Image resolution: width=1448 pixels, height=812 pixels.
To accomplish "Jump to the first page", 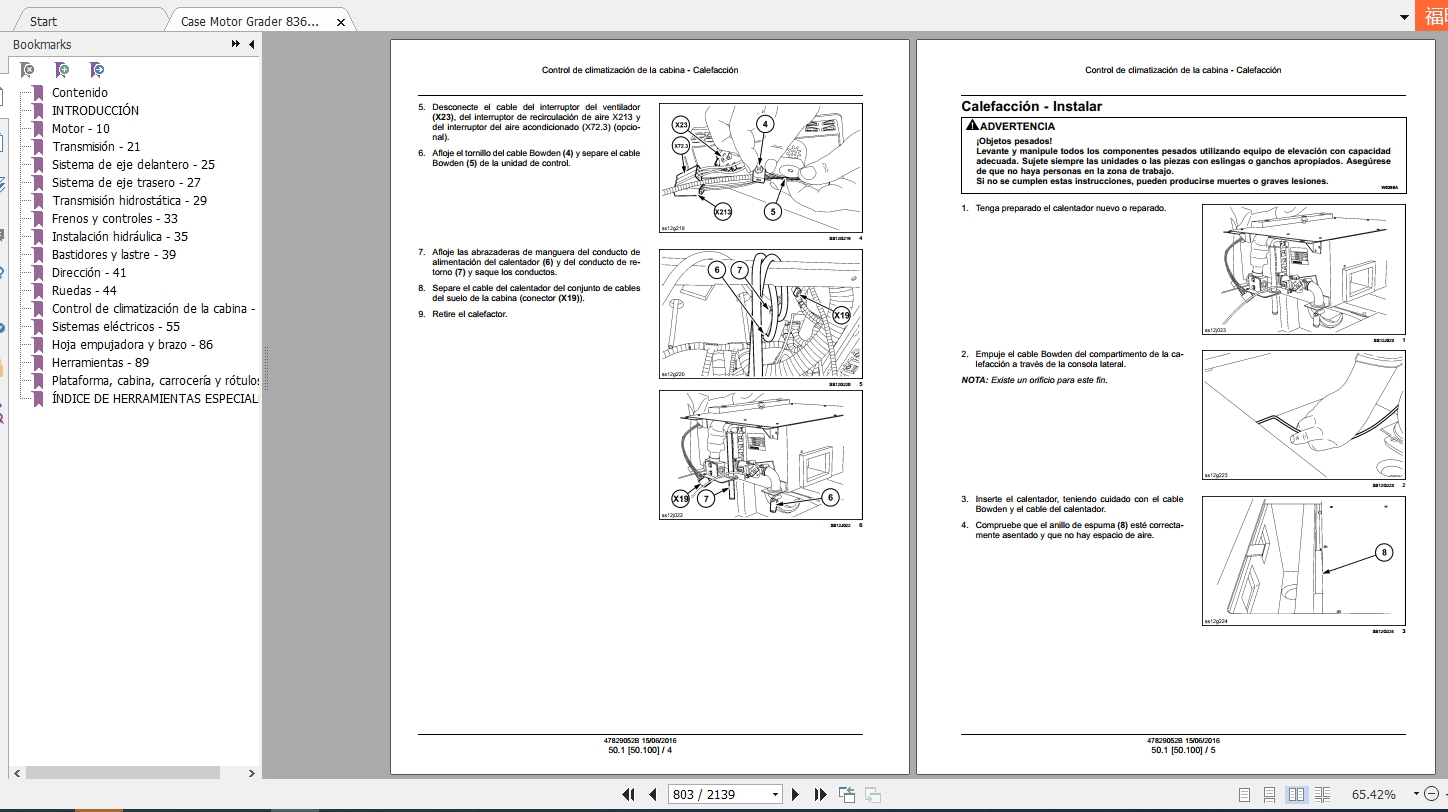I will (629, 794).
